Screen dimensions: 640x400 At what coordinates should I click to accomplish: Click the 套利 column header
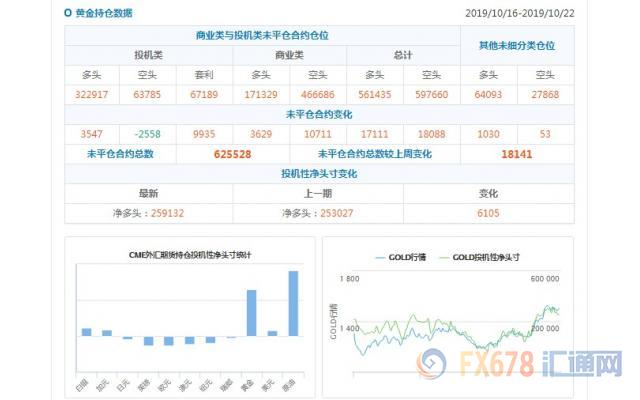click(x=204, y=75)
